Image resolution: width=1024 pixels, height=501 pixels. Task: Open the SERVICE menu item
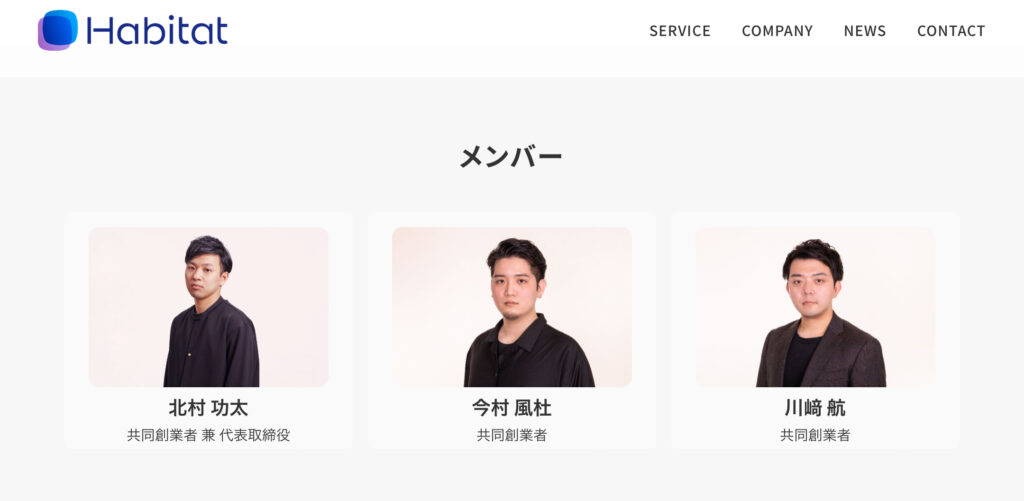tap(680, 31)
